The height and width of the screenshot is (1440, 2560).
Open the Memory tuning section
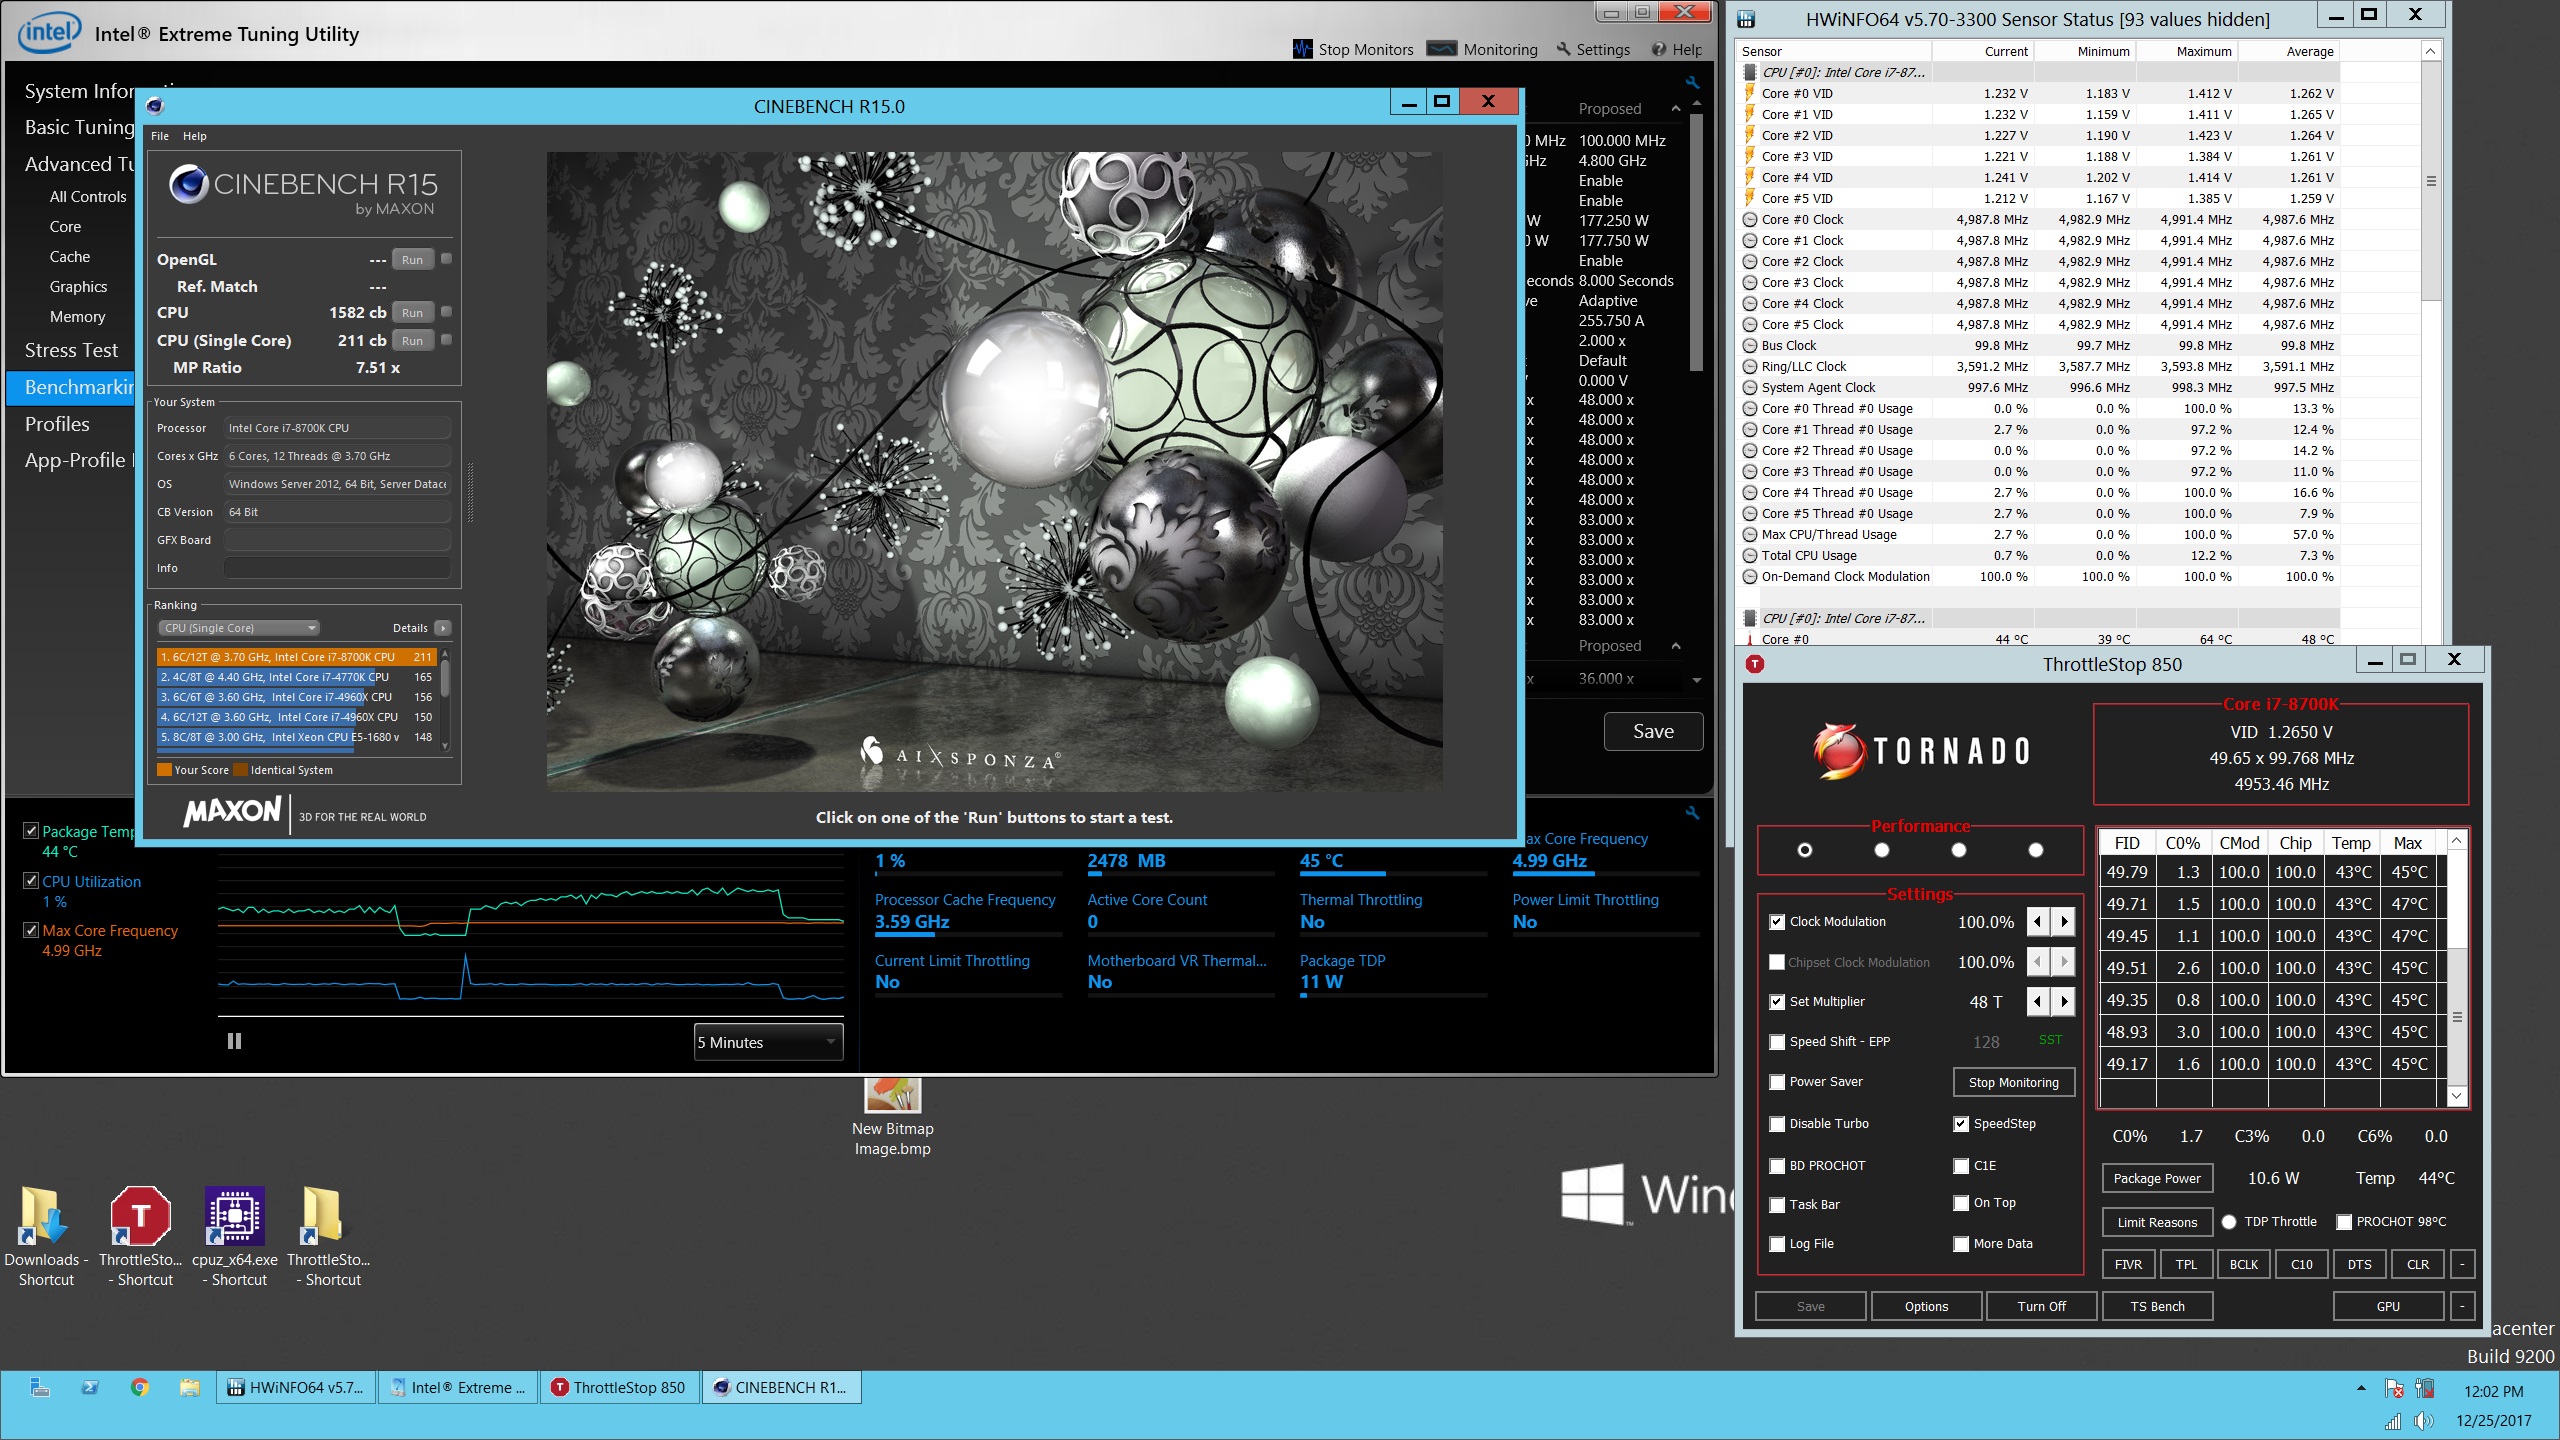[x=77, y=317]
